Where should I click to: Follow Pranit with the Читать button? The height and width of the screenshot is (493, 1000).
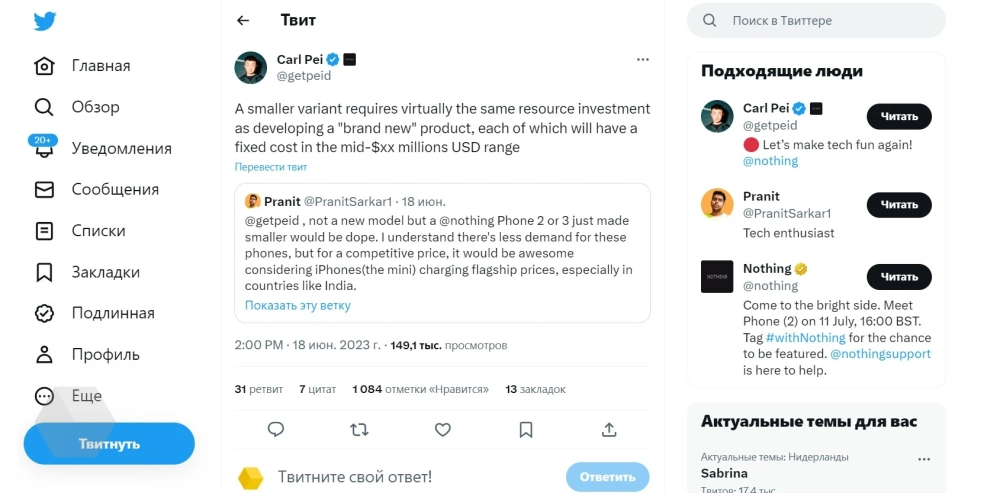tap(898, 205)
